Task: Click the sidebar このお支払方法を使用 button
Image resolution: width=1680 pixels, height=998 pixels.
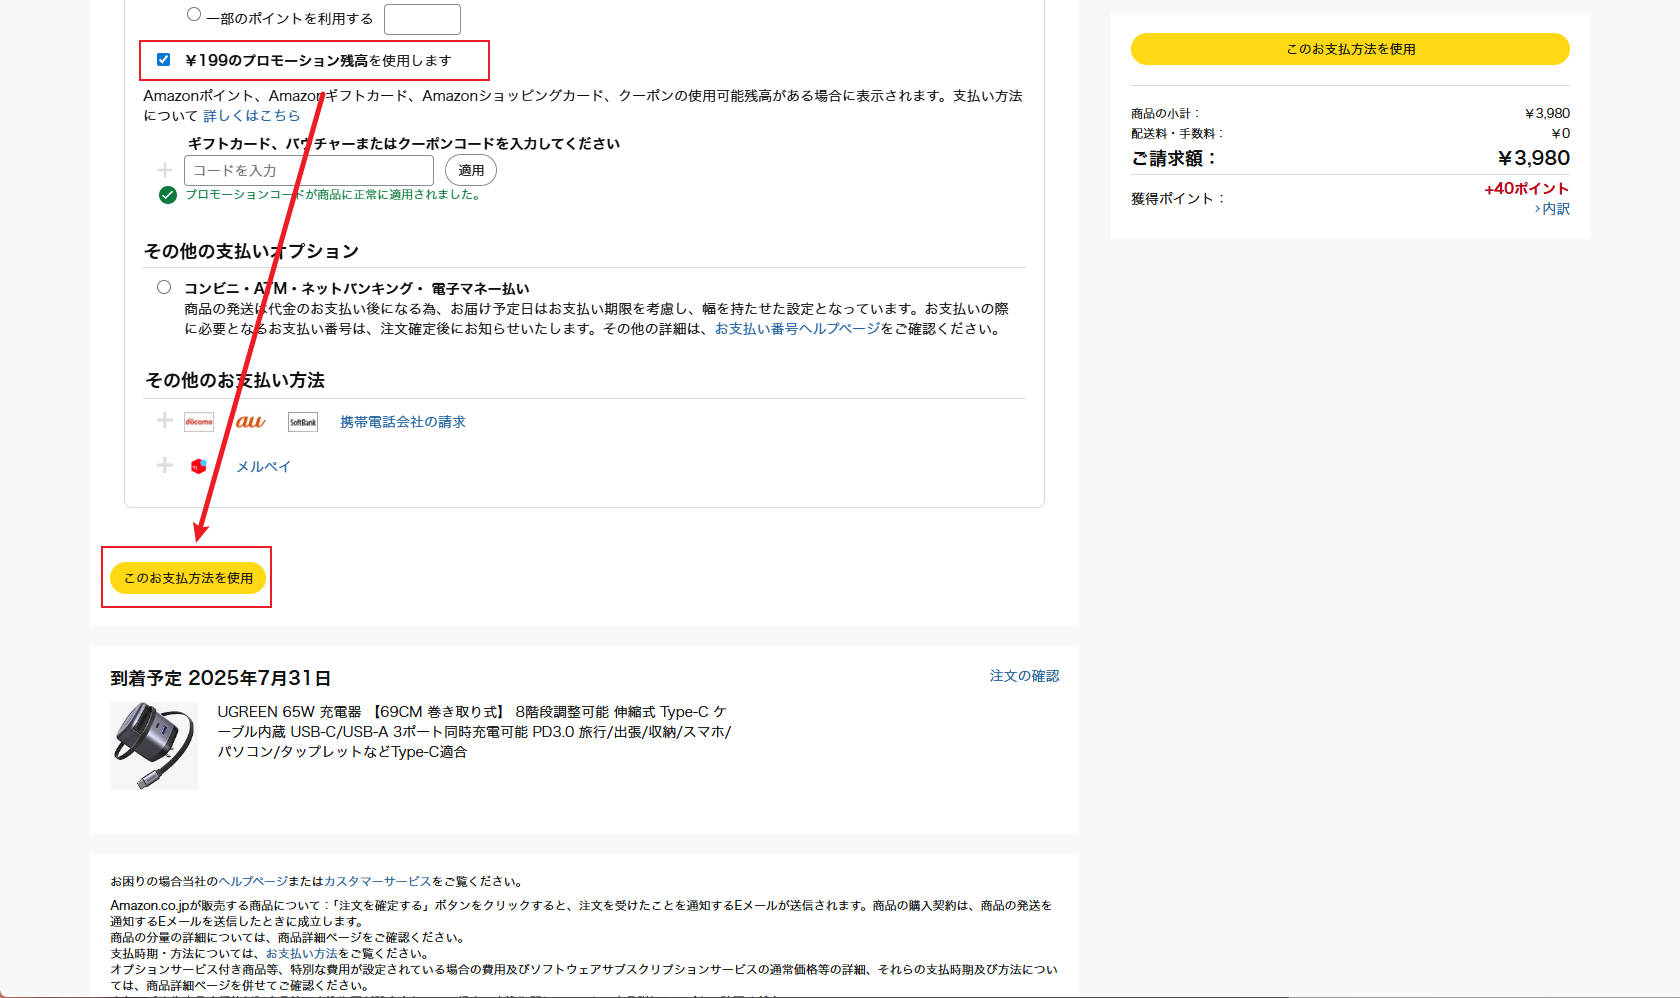Action: [1350, 49]
